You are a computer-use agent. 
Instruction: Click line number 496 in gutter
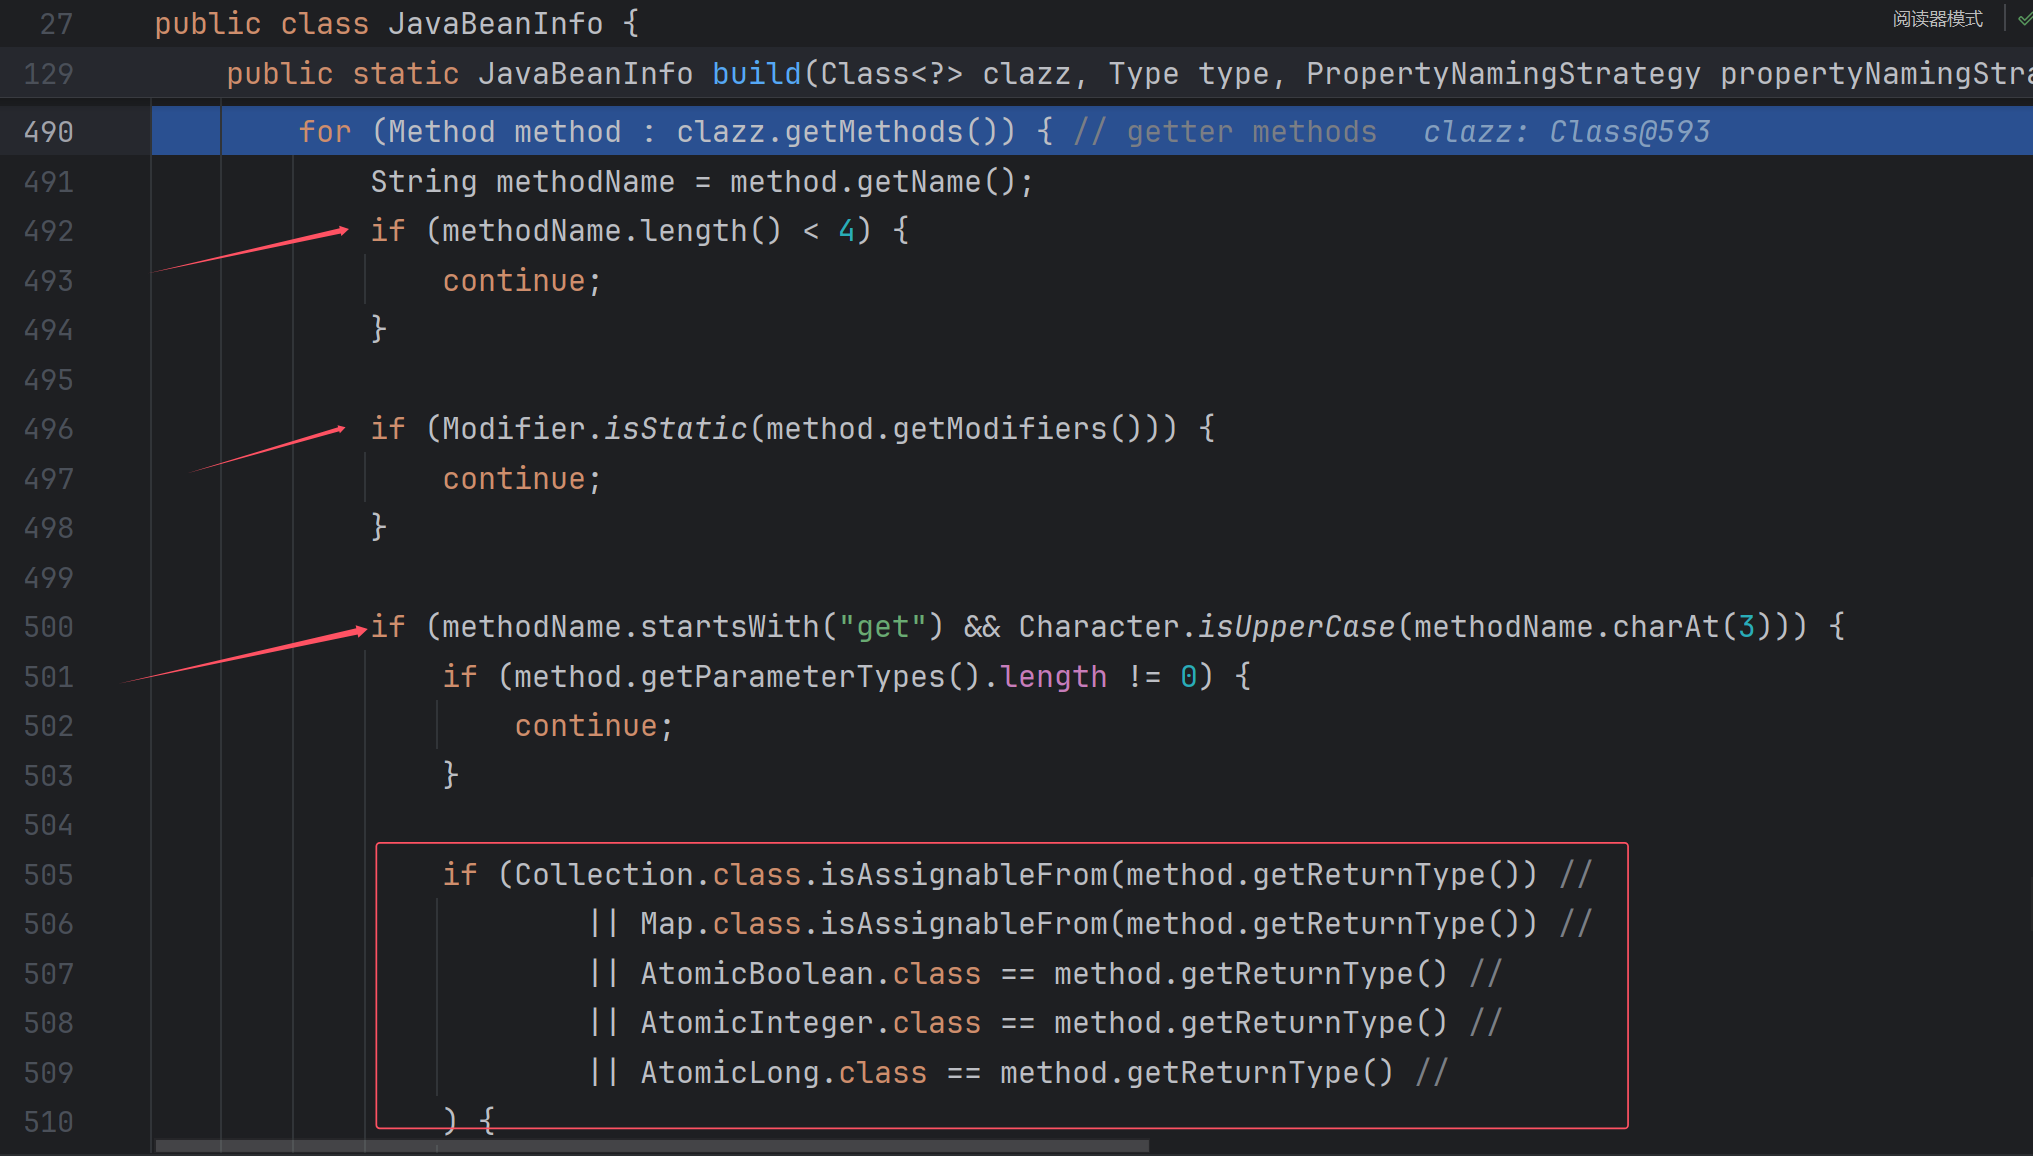pos(49,429)
